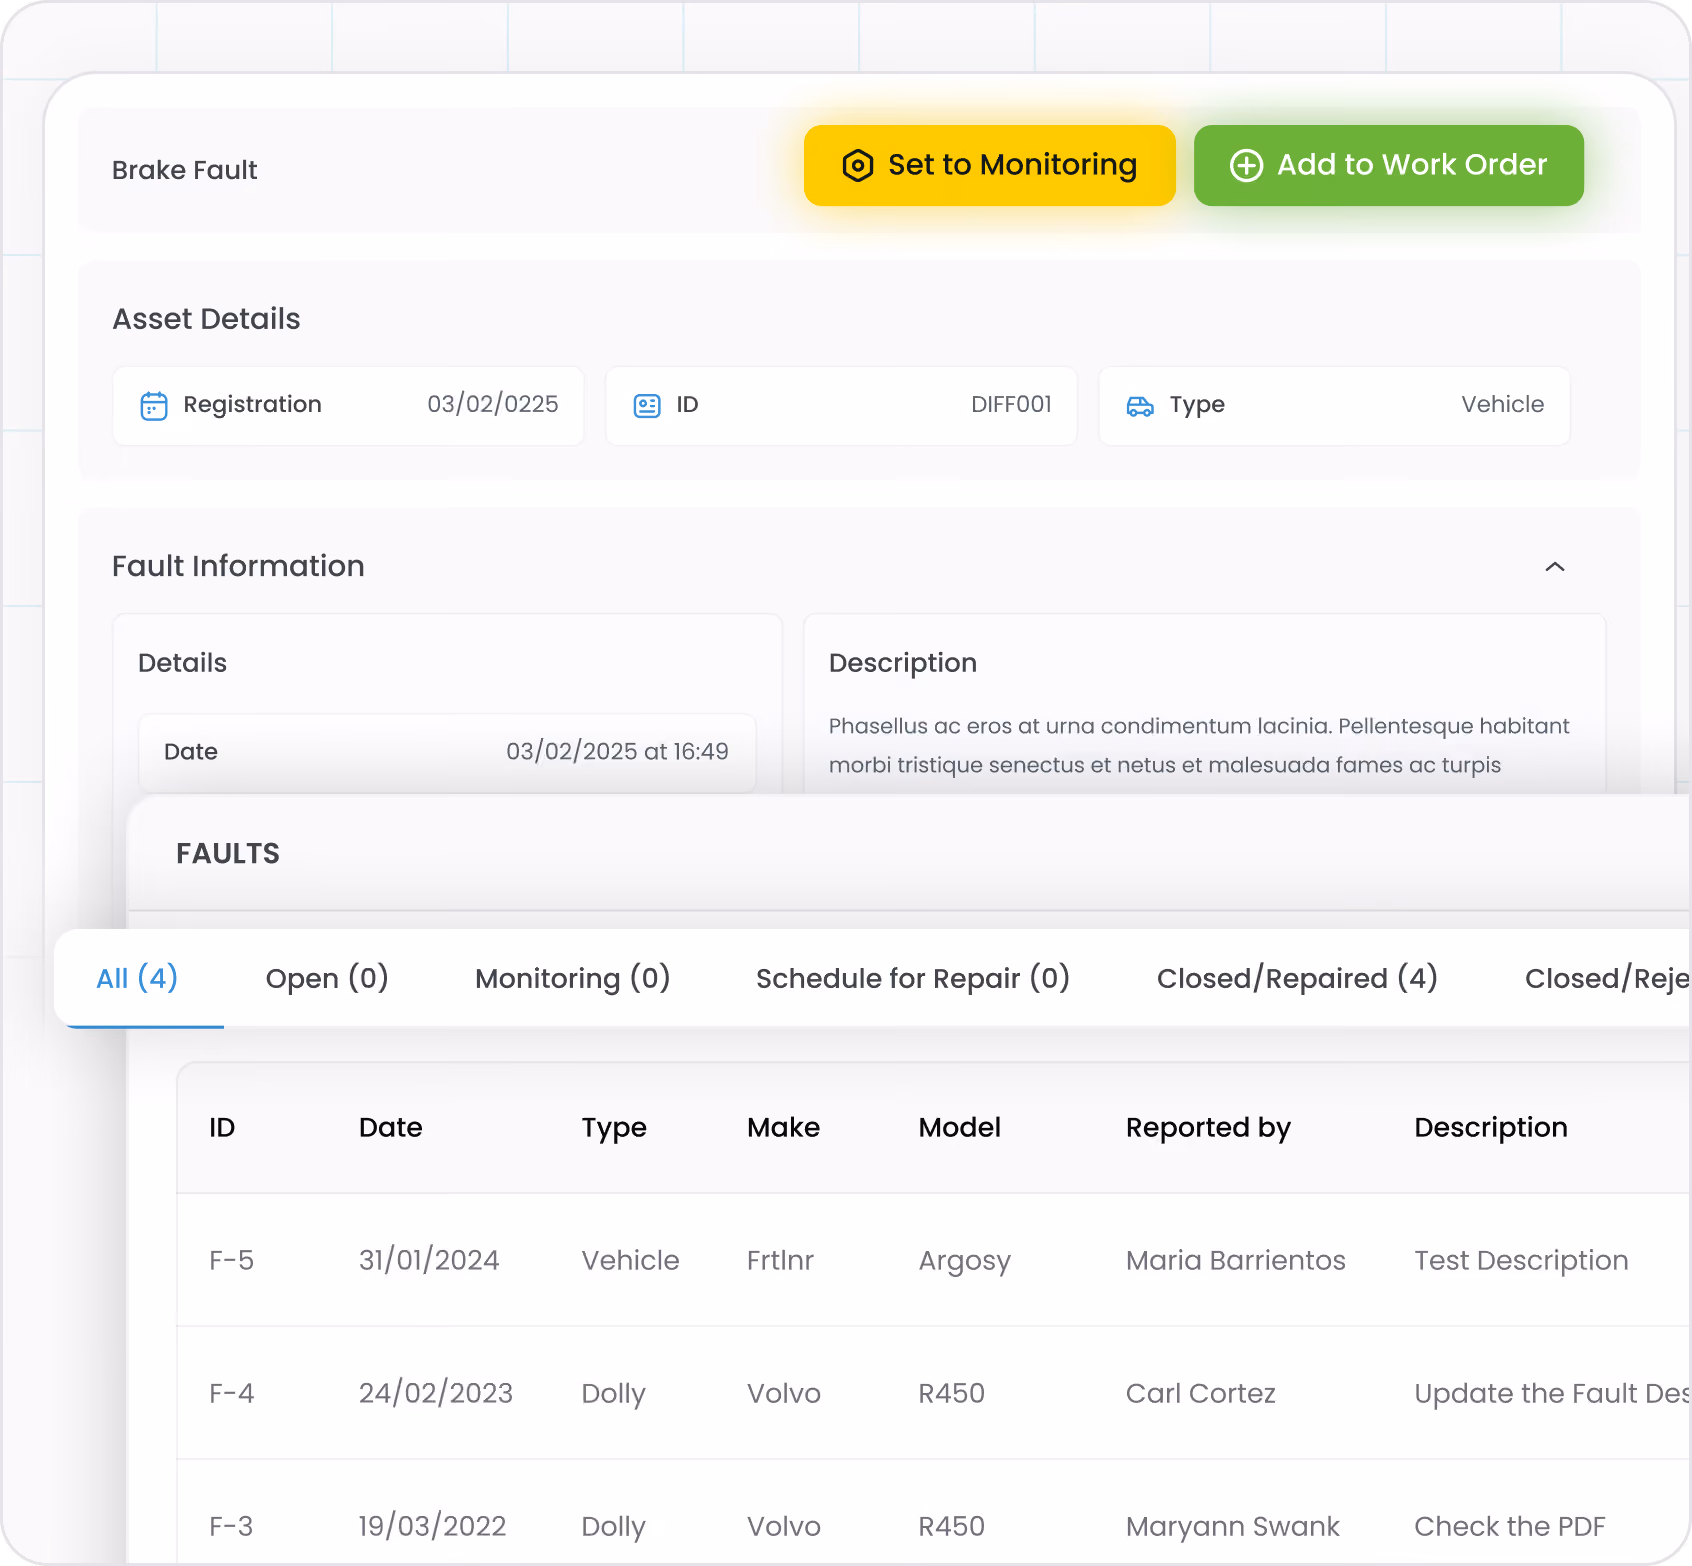The width and height of the screenshot is (1692, 1566).
Task: Click the asset Type value Vehicle
Action: tap(1502, 404)
